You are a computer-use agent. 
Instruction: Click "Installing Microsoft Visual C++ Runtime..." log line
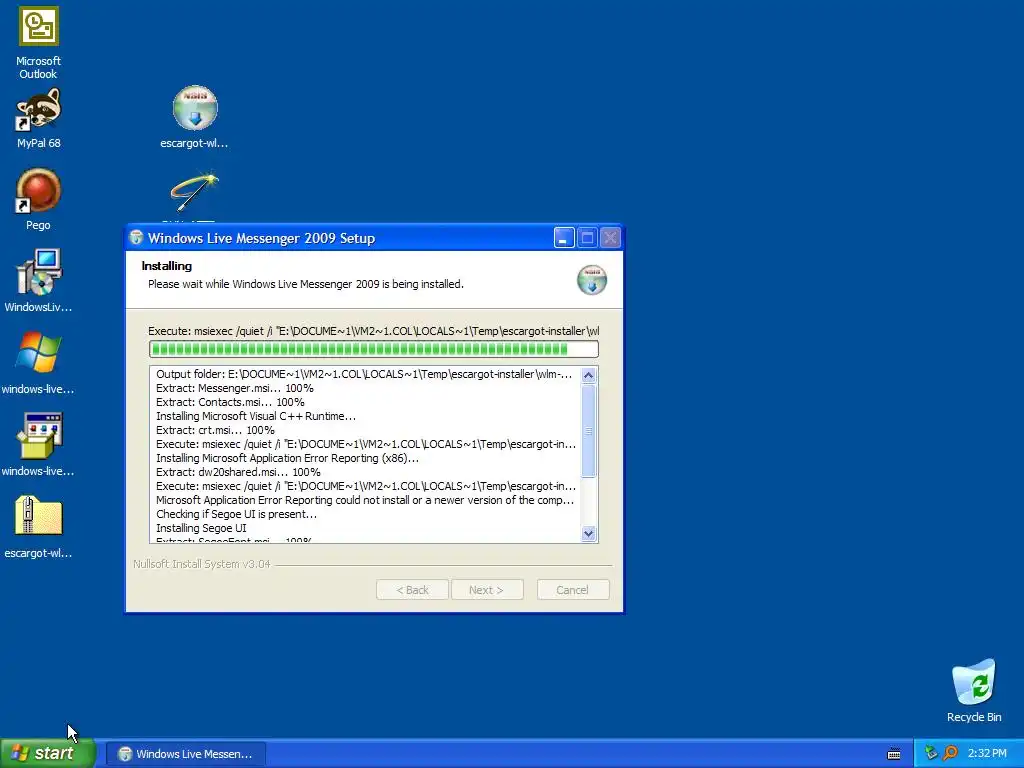[x=256, y=416]
